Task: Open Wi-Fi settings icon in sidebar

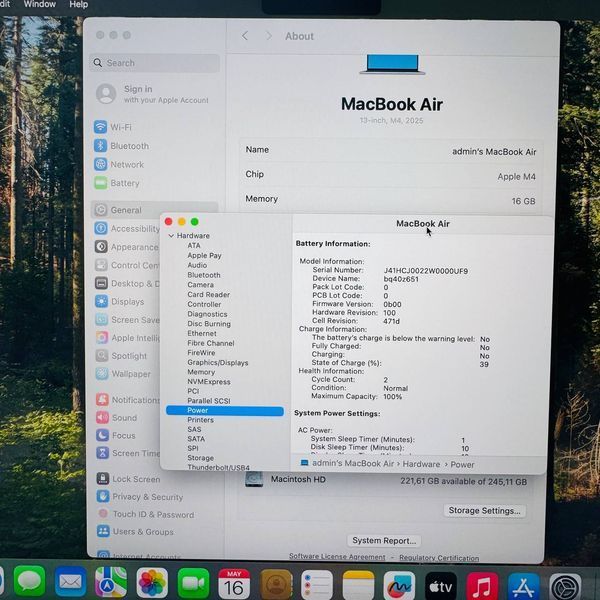Action: pyautogui.click(x=100, y=127)
